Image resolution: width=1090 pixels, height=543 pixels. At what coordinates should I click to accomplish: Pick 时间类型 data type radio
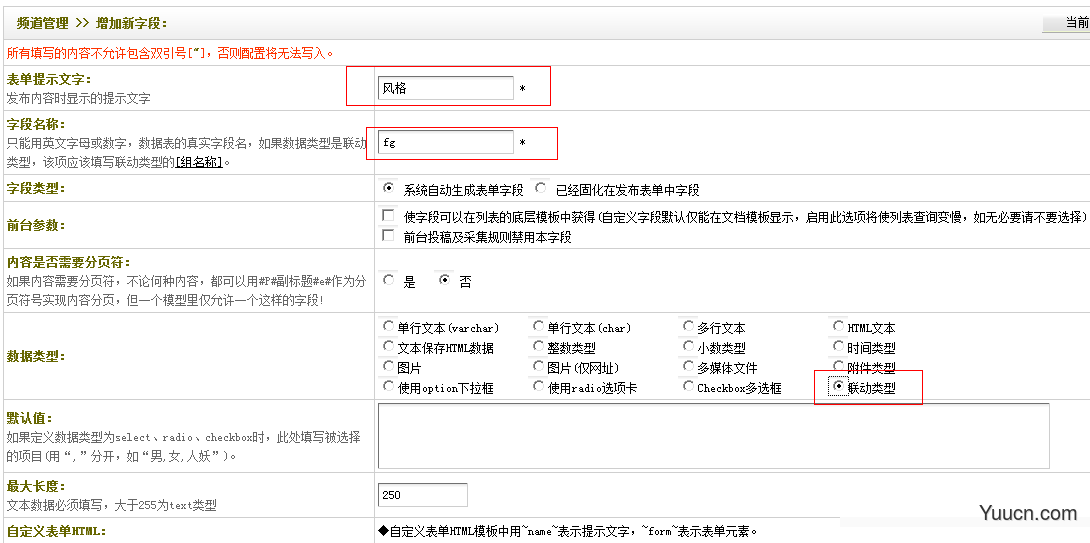click(839, 347)
